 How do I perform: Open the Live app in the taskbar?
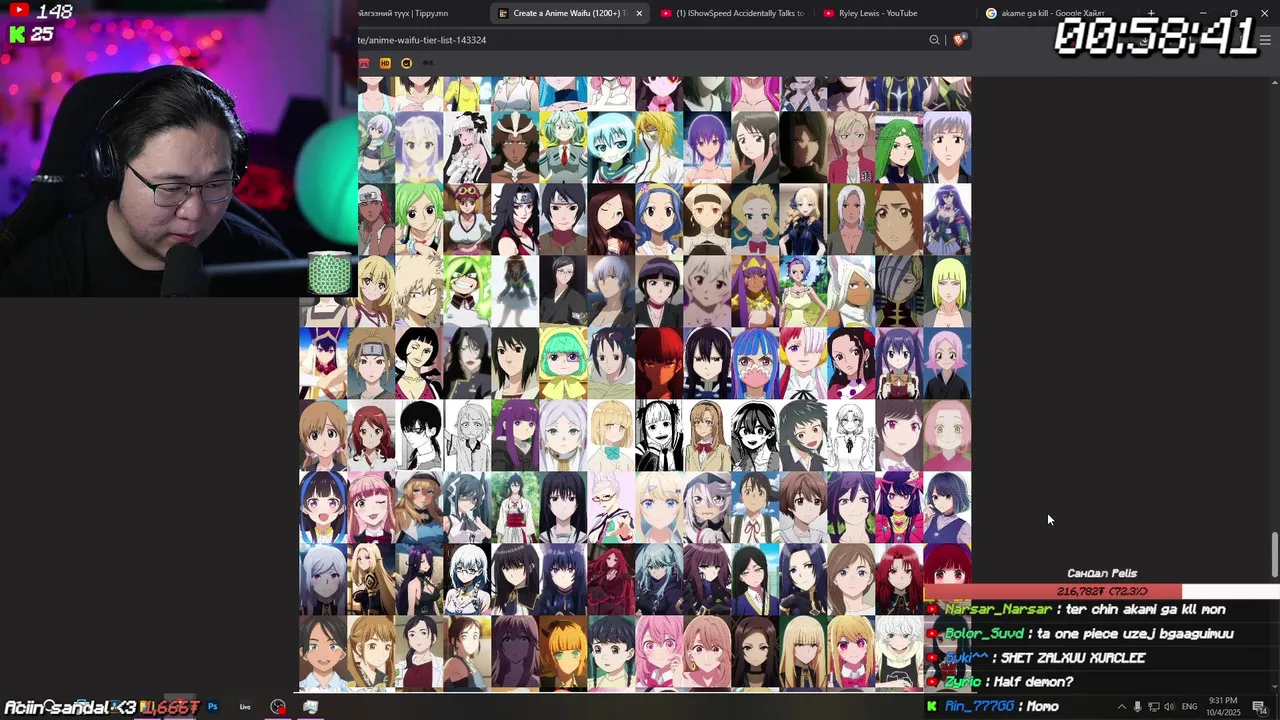tap(245, 707)
